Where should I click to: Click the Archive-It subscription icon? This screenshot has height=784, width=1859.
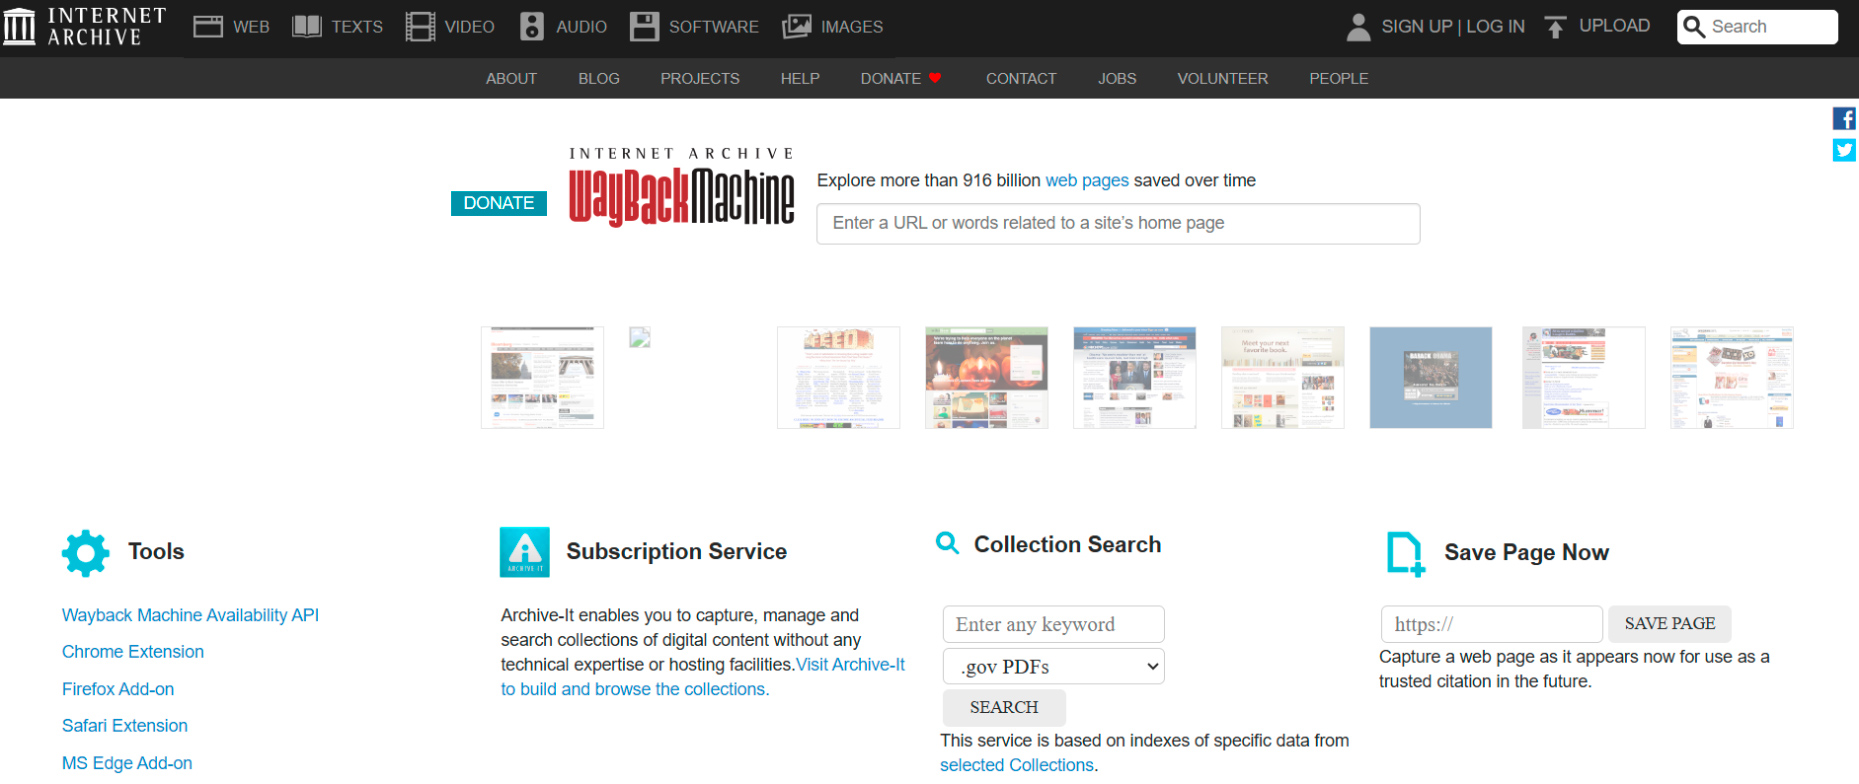pyautogui.click(x=525, y=552)
